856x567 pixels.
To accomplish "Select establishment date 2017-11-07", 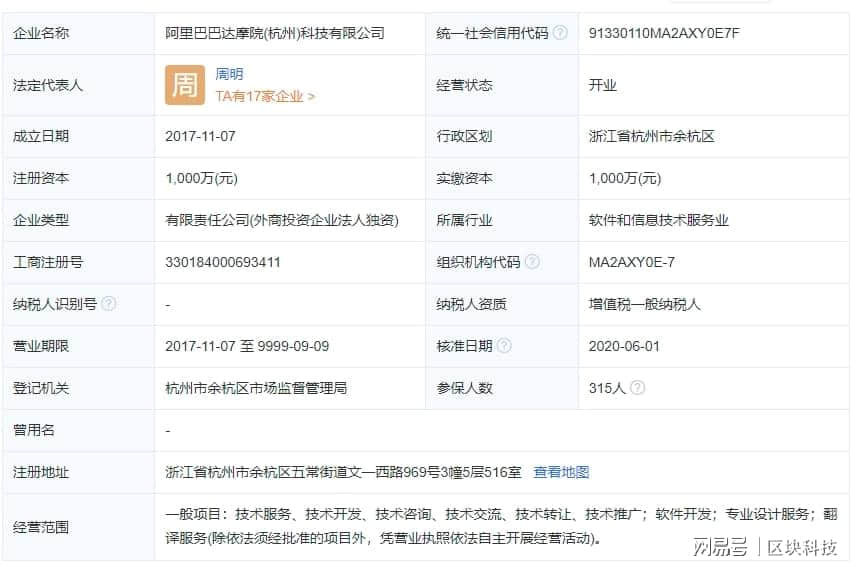I will click(200, 136).
